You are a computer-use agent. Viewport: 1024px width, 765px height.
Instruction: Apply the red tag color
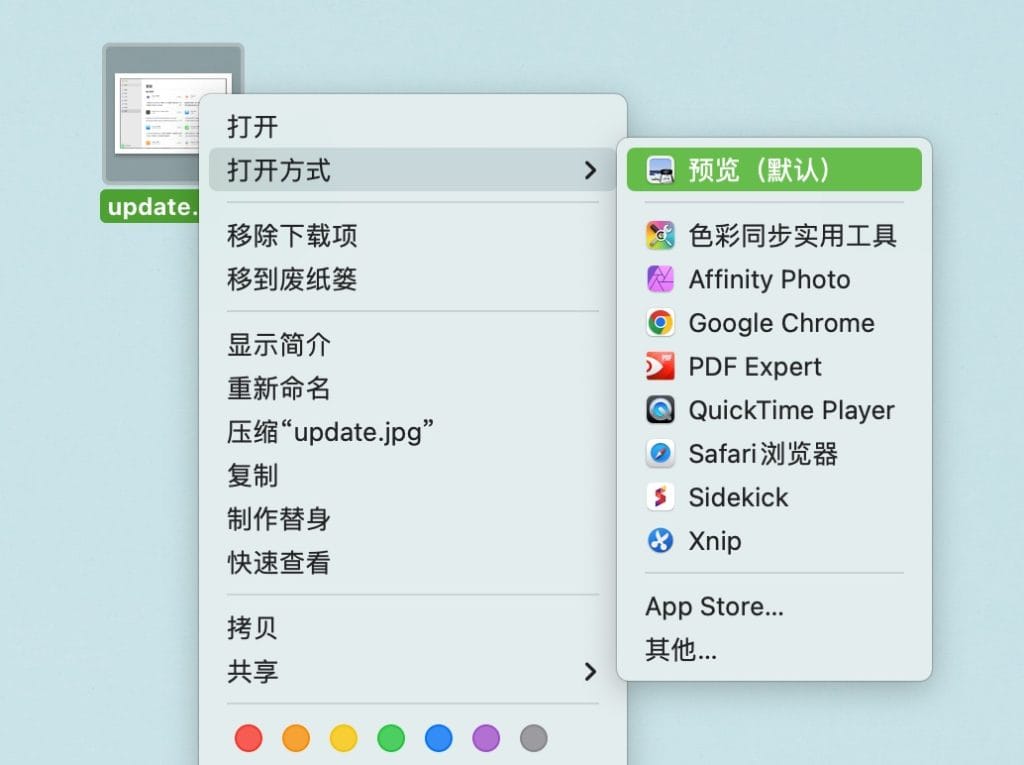pos(248,738)
